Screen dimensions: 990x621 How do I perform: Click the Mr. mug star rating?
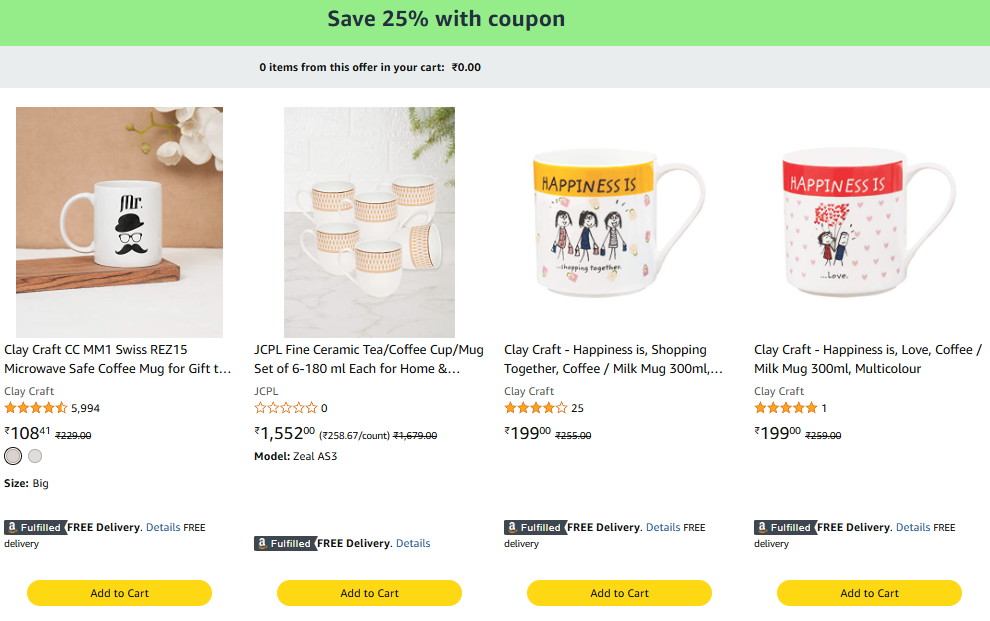[36, 408]
